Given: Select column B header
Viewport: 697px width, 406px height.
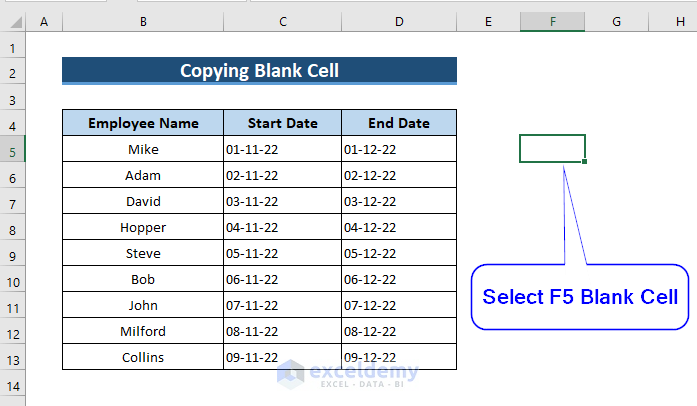Looking at the screenshot, I should (143, 21).
